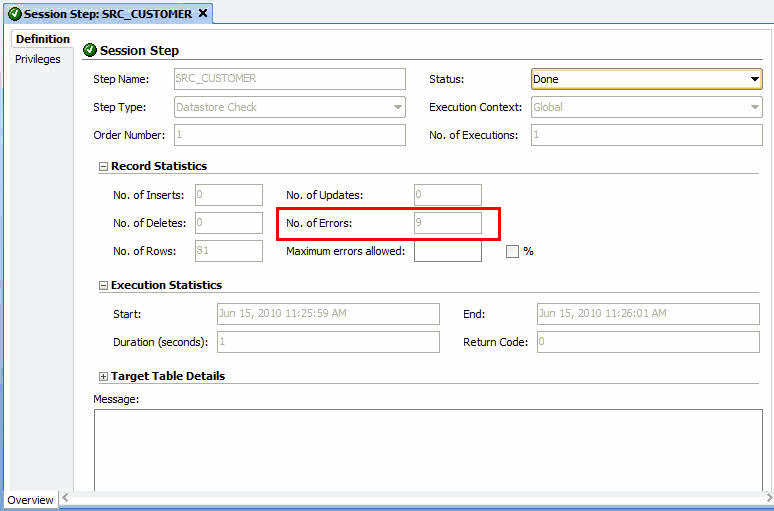Expand the Target Table Details section

tap(103, 377)
